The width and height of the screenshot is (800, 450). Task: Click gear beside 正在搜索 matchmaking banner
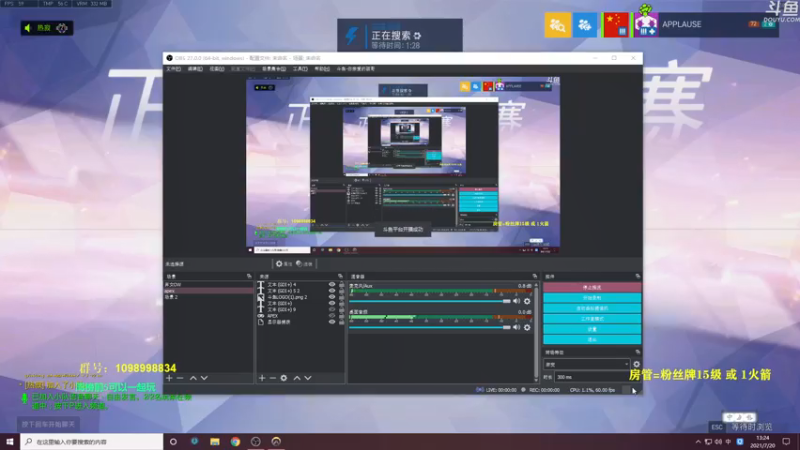click(x=417, y=36)
